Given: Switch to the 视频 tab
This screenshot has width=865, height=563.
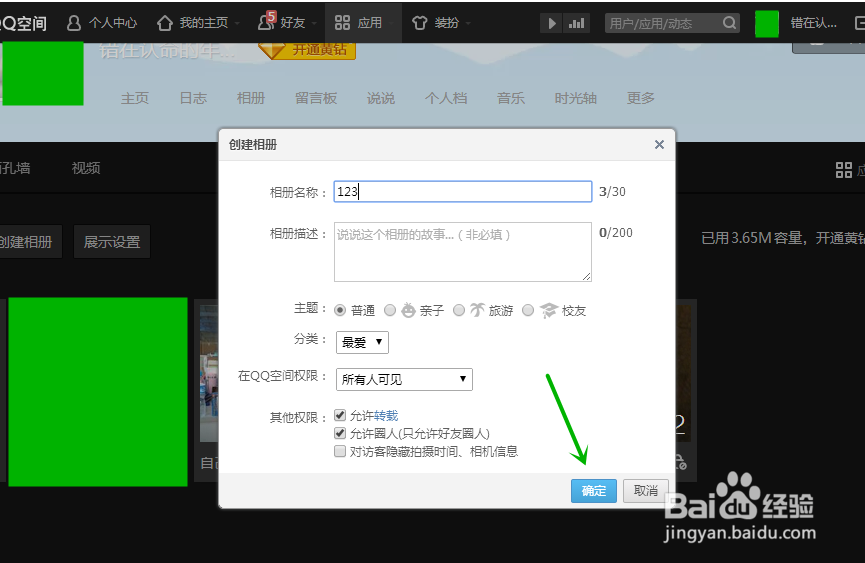Looking at the screenshot, I should tap(86, 168).
